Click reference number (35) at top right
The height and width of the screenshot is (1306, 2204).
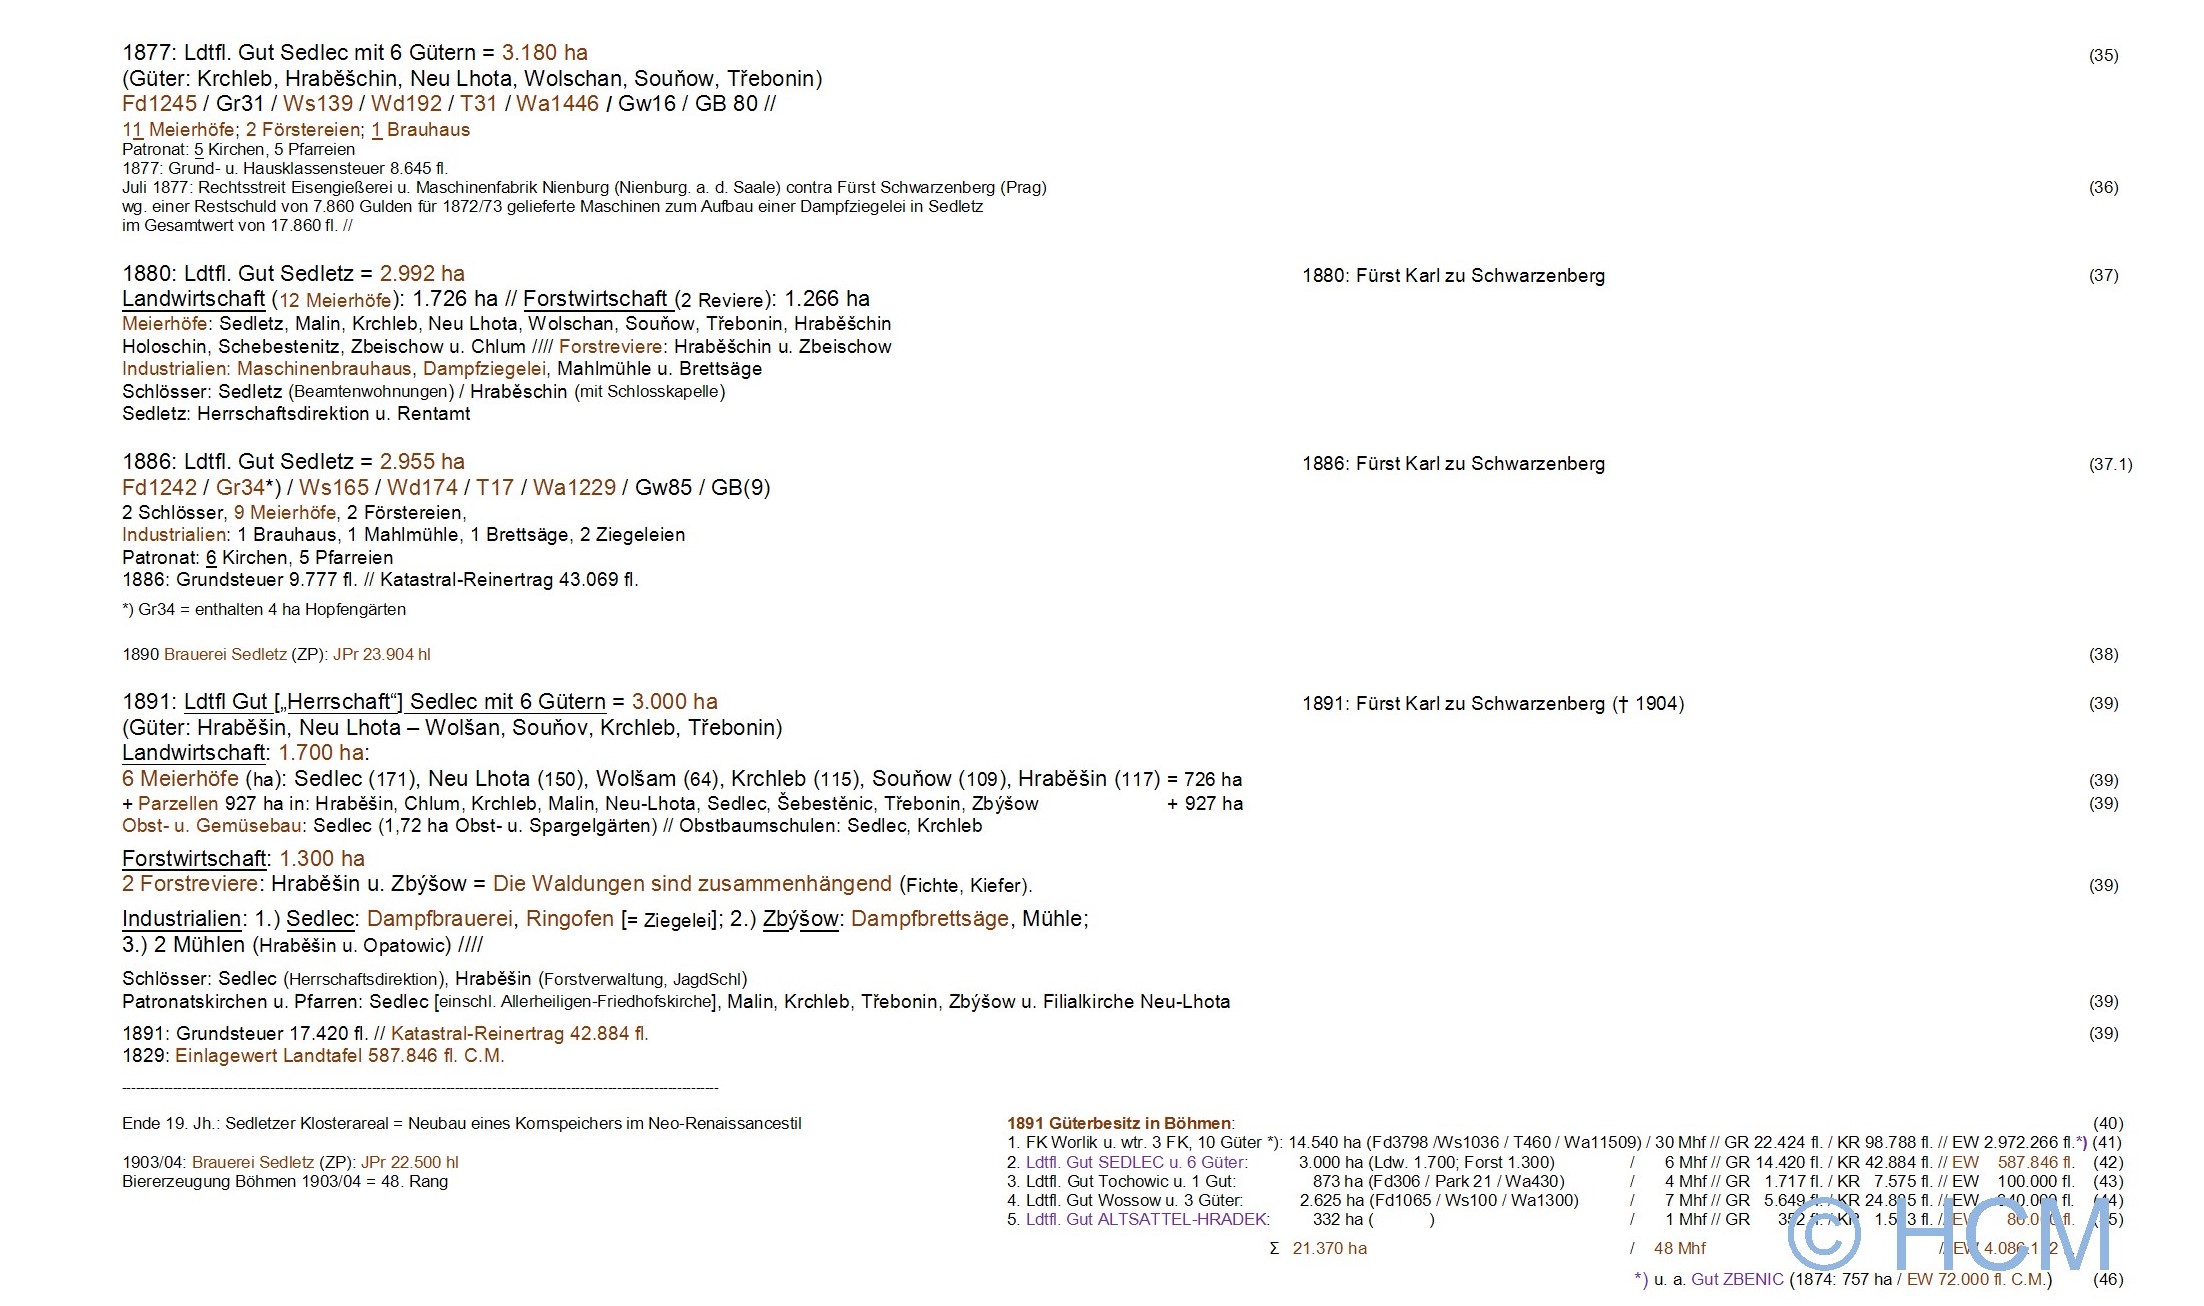(x=2103, y=55)
